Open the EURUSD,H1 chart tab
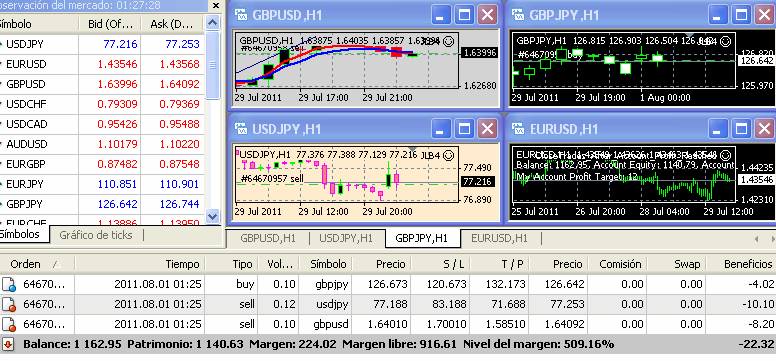The image size is (776, 361). [x=499, y=238]
